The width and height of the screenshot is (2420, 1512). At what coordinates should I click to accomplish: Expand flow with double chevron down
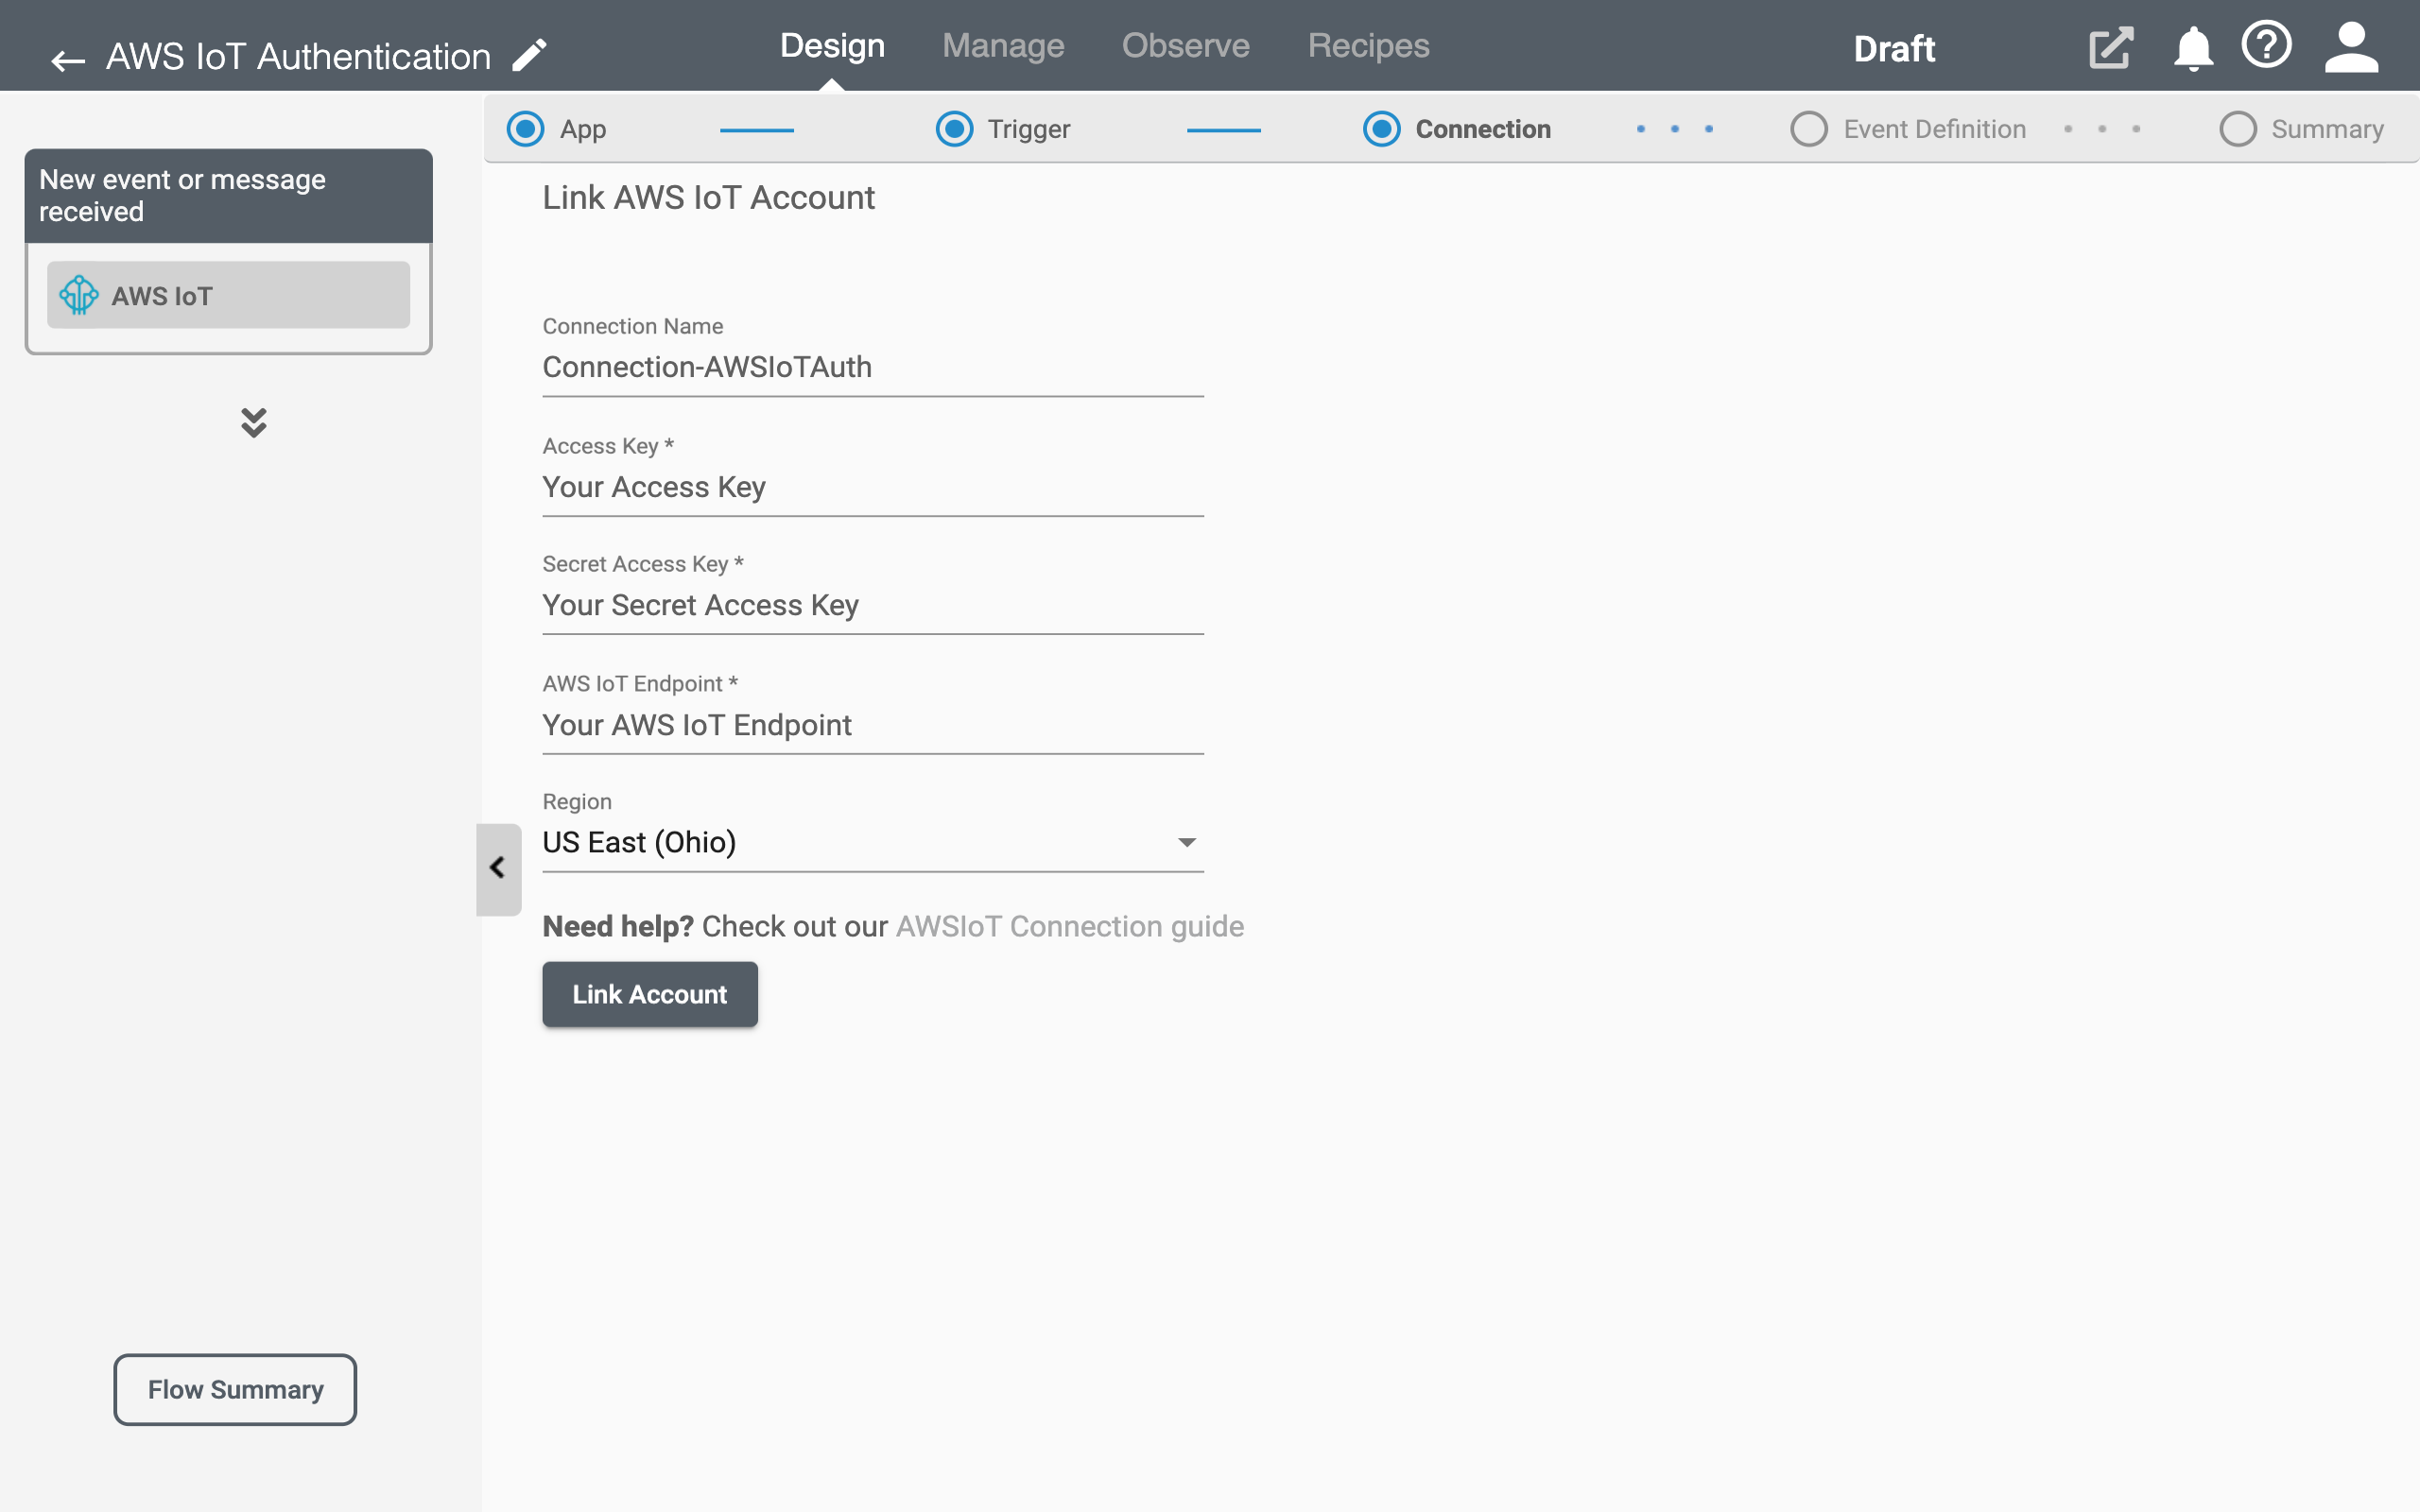(x=254, y=422)
